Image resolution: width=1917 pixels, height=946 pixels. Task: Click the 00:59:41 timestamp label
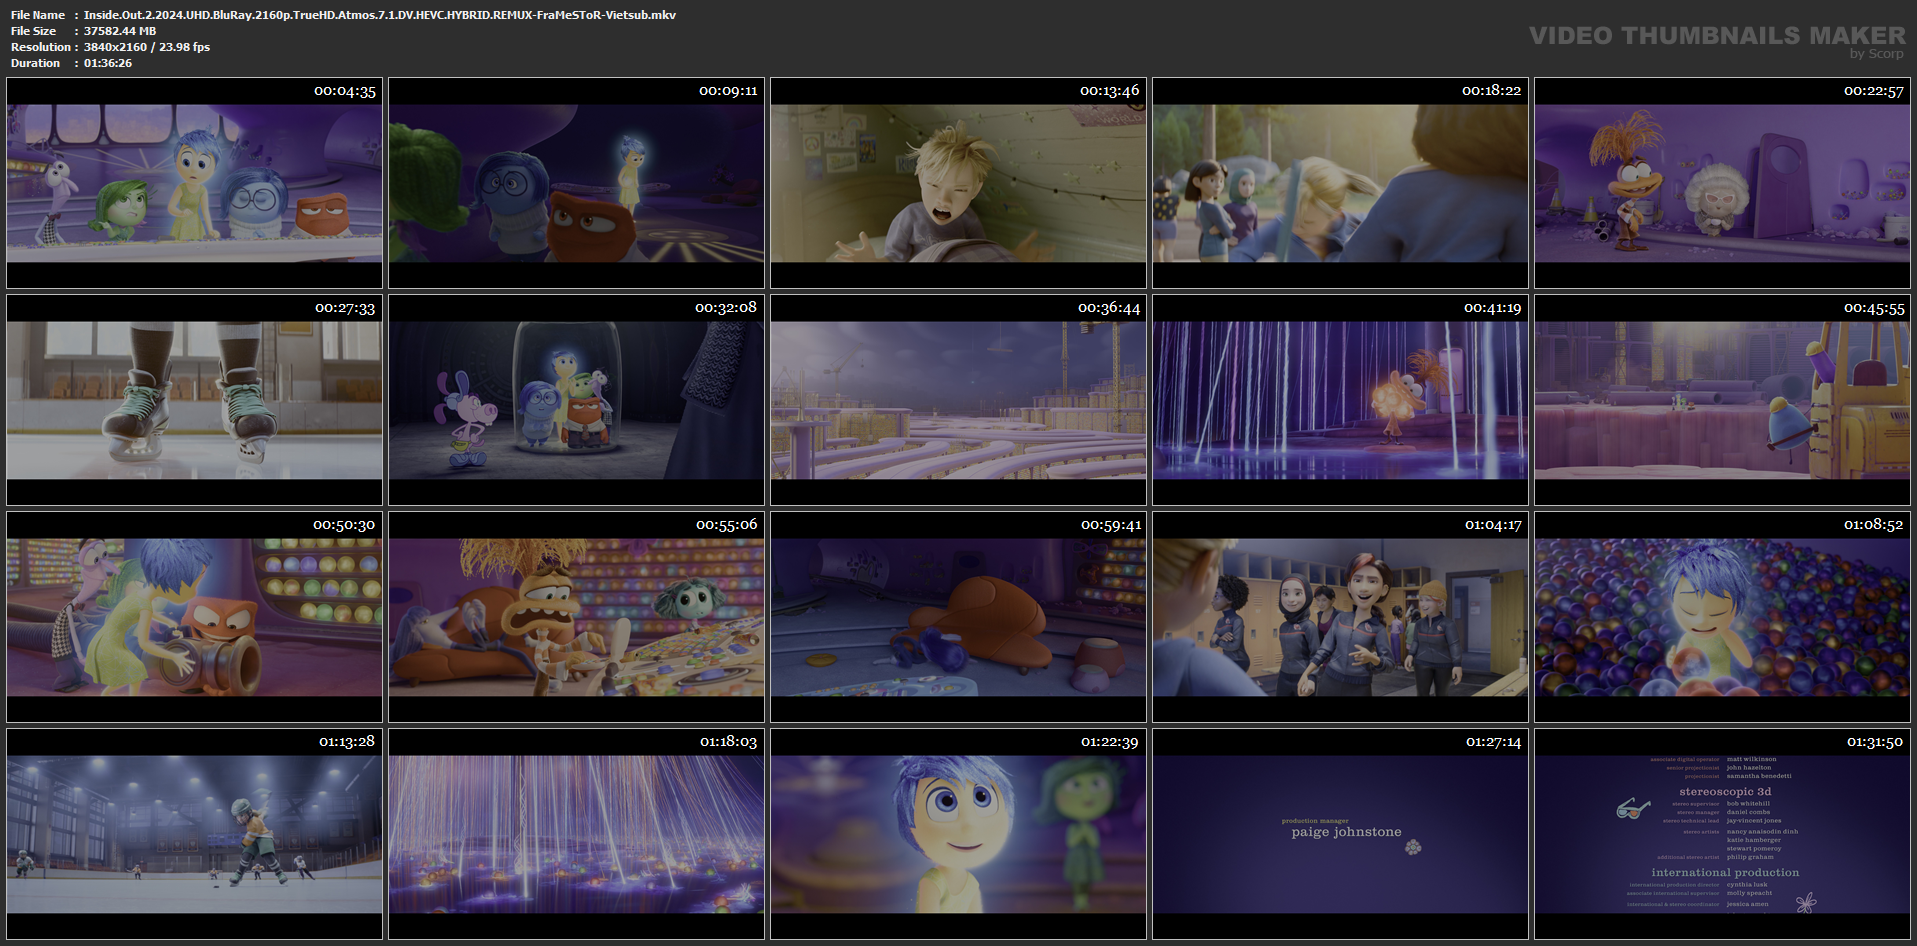(x=1111, y=525)
